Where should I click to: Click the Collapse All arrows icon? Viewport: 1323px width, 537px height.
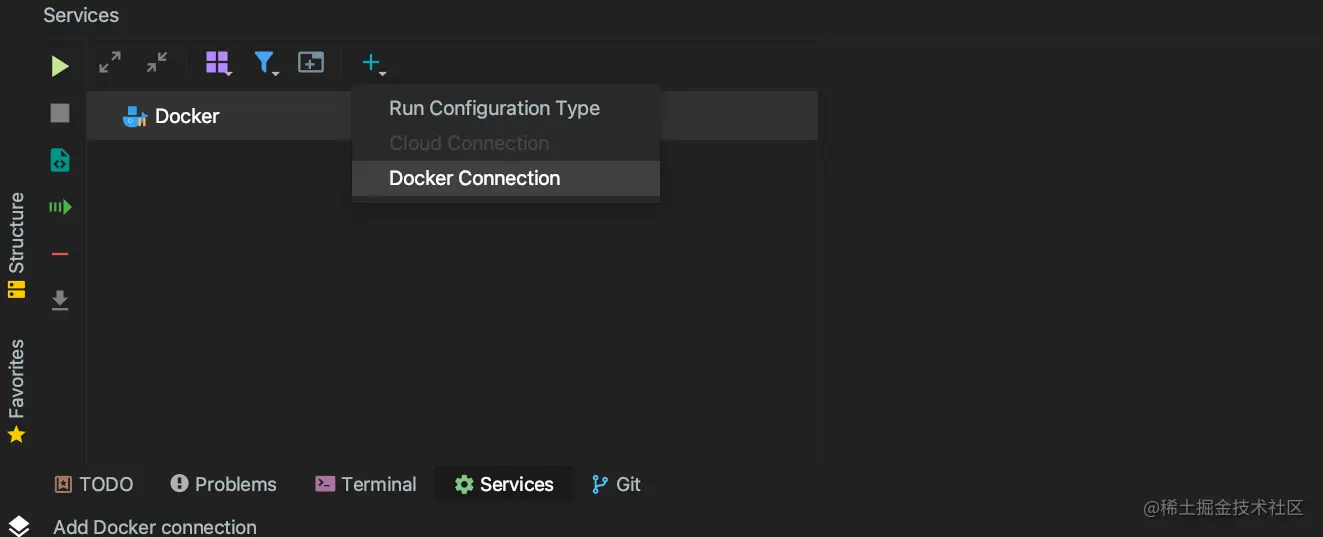(157, 63)
